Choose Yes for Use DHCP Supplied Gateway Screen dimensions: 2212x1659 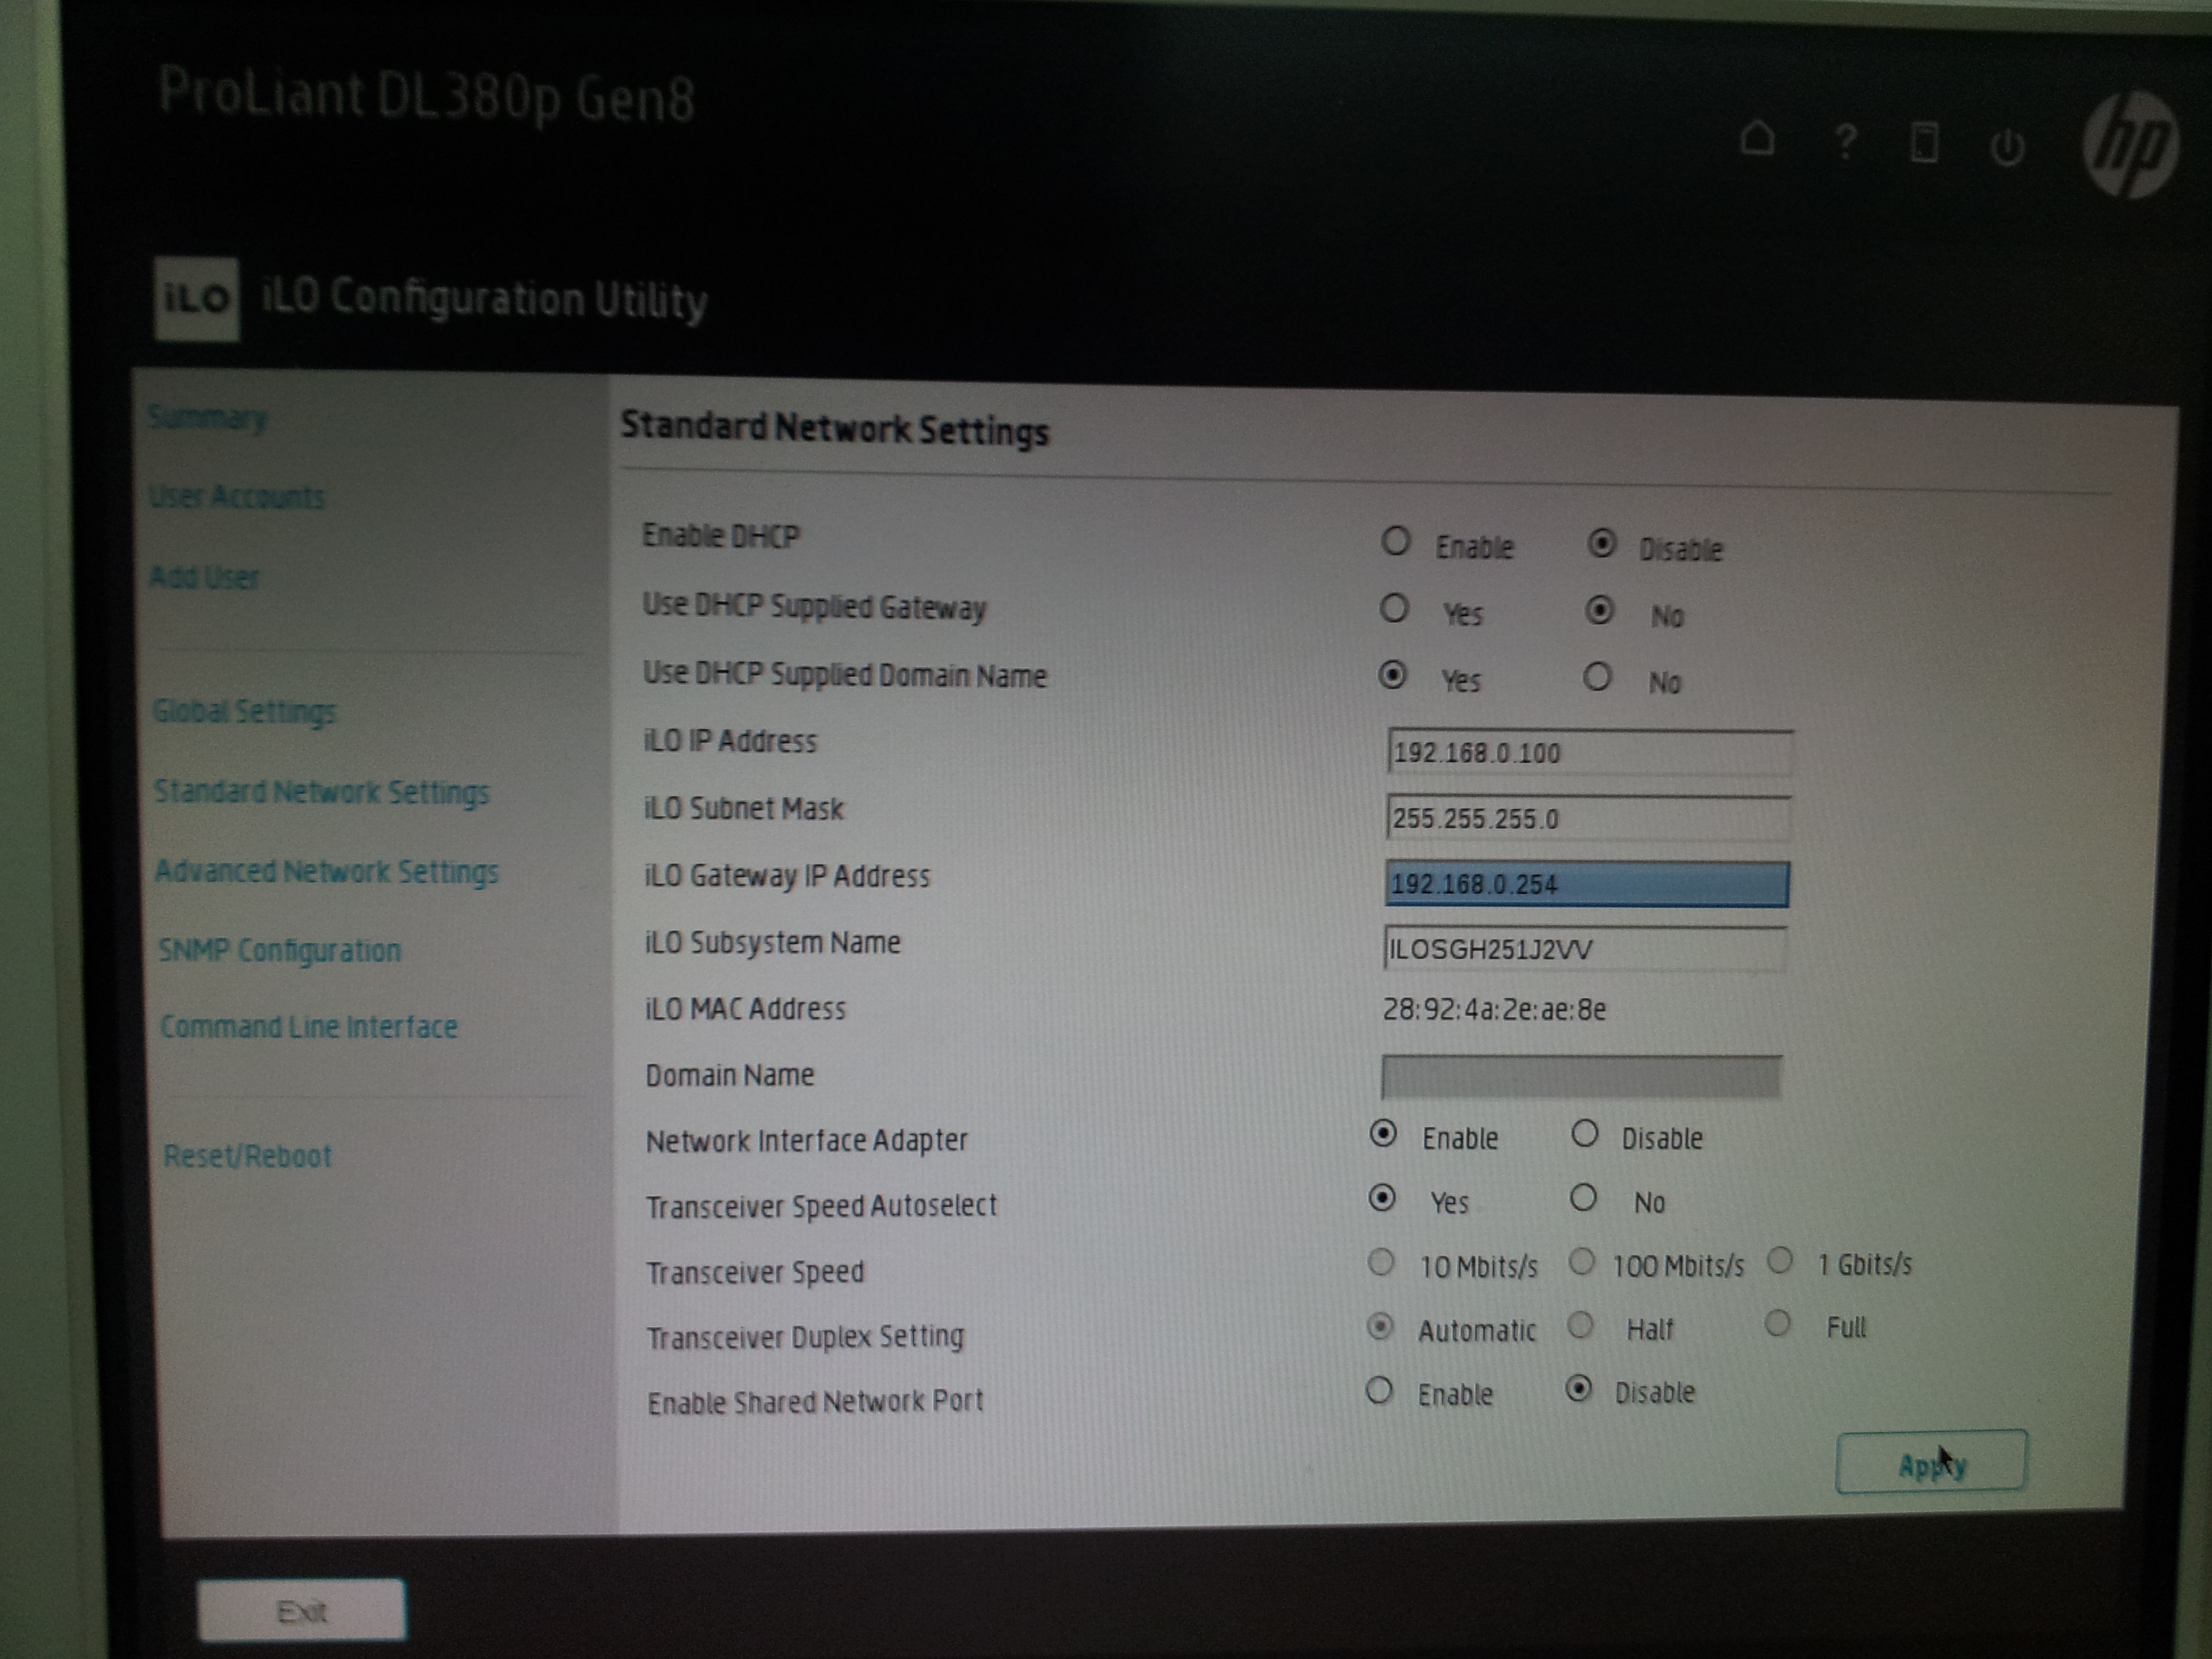(1394, 608)
